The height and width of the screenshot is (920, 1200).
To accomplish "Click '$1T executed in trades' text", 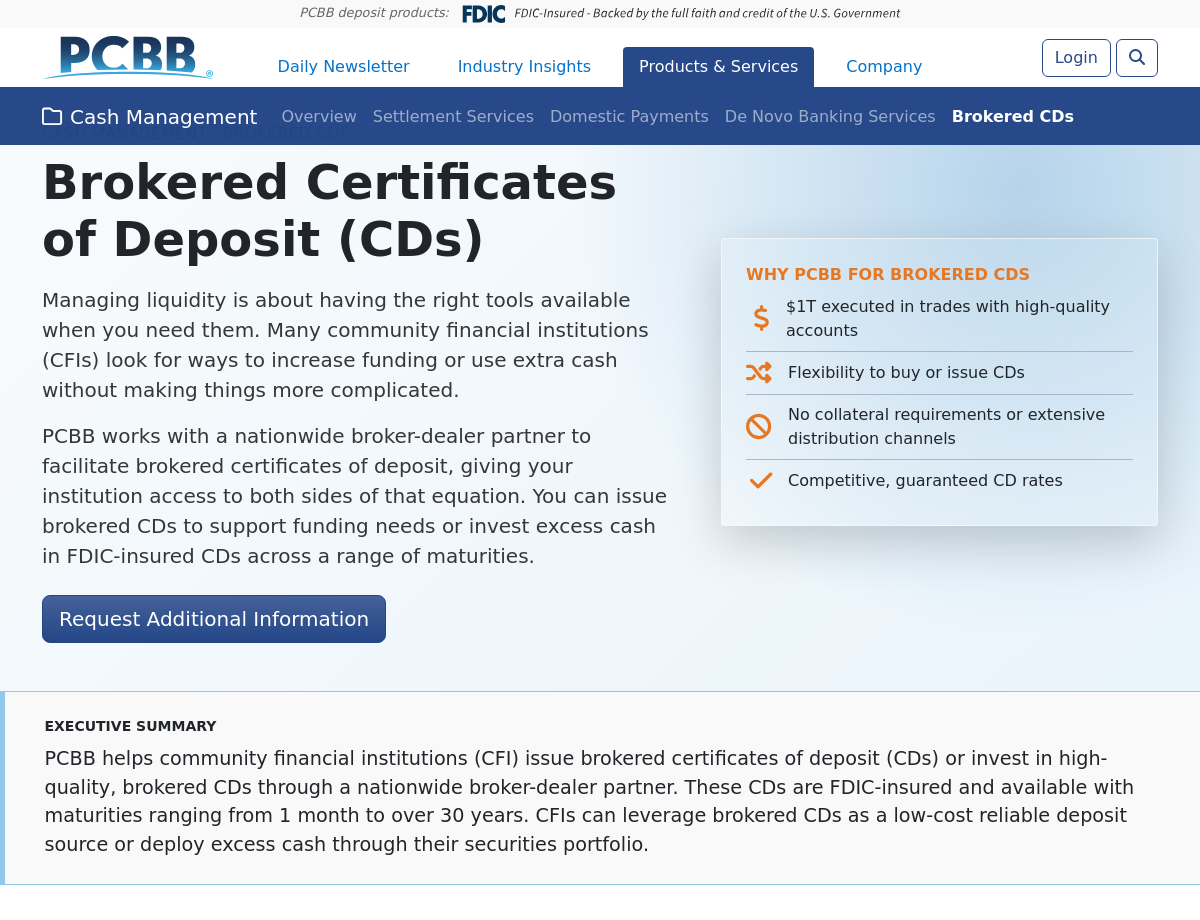I will [x=948, y=319].
